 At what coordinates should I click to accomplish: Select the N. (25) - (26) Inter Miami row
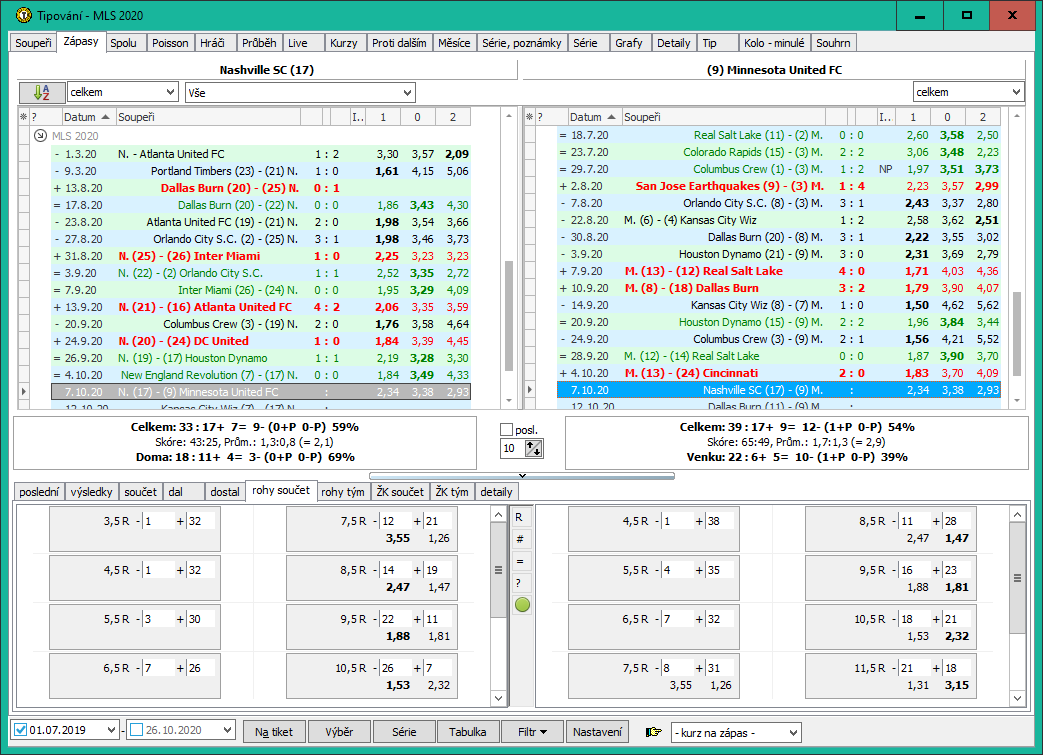tap(261, 256)
